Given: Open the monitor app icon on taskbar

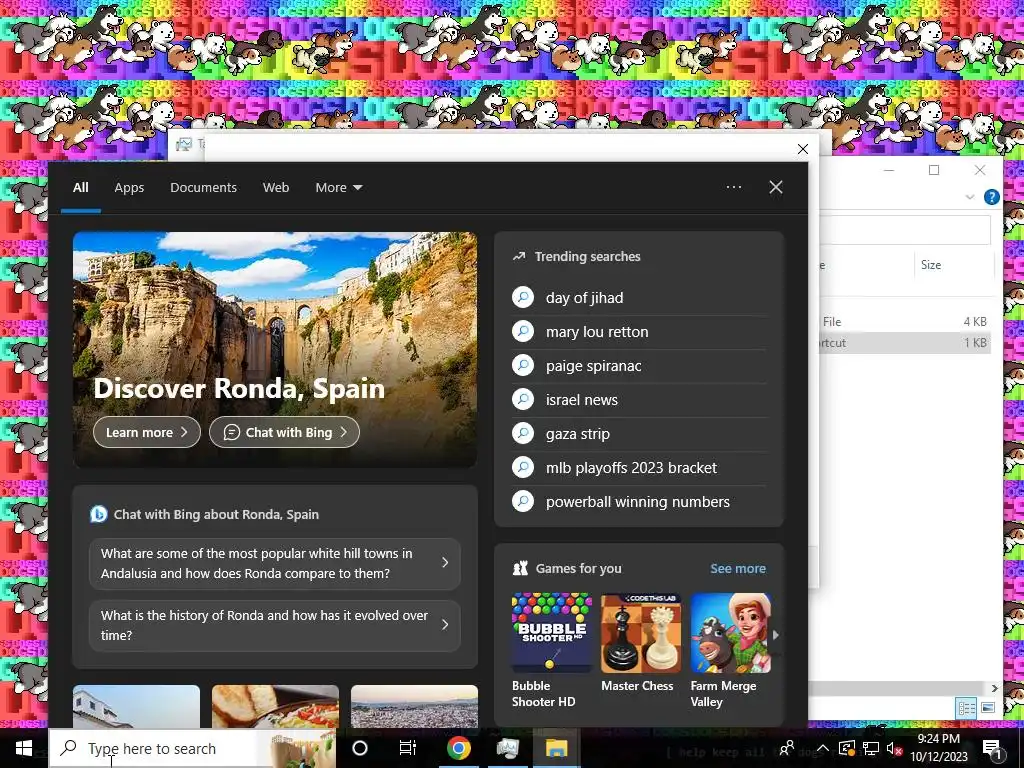Looking at the screenshot, I should coord(507,748).
